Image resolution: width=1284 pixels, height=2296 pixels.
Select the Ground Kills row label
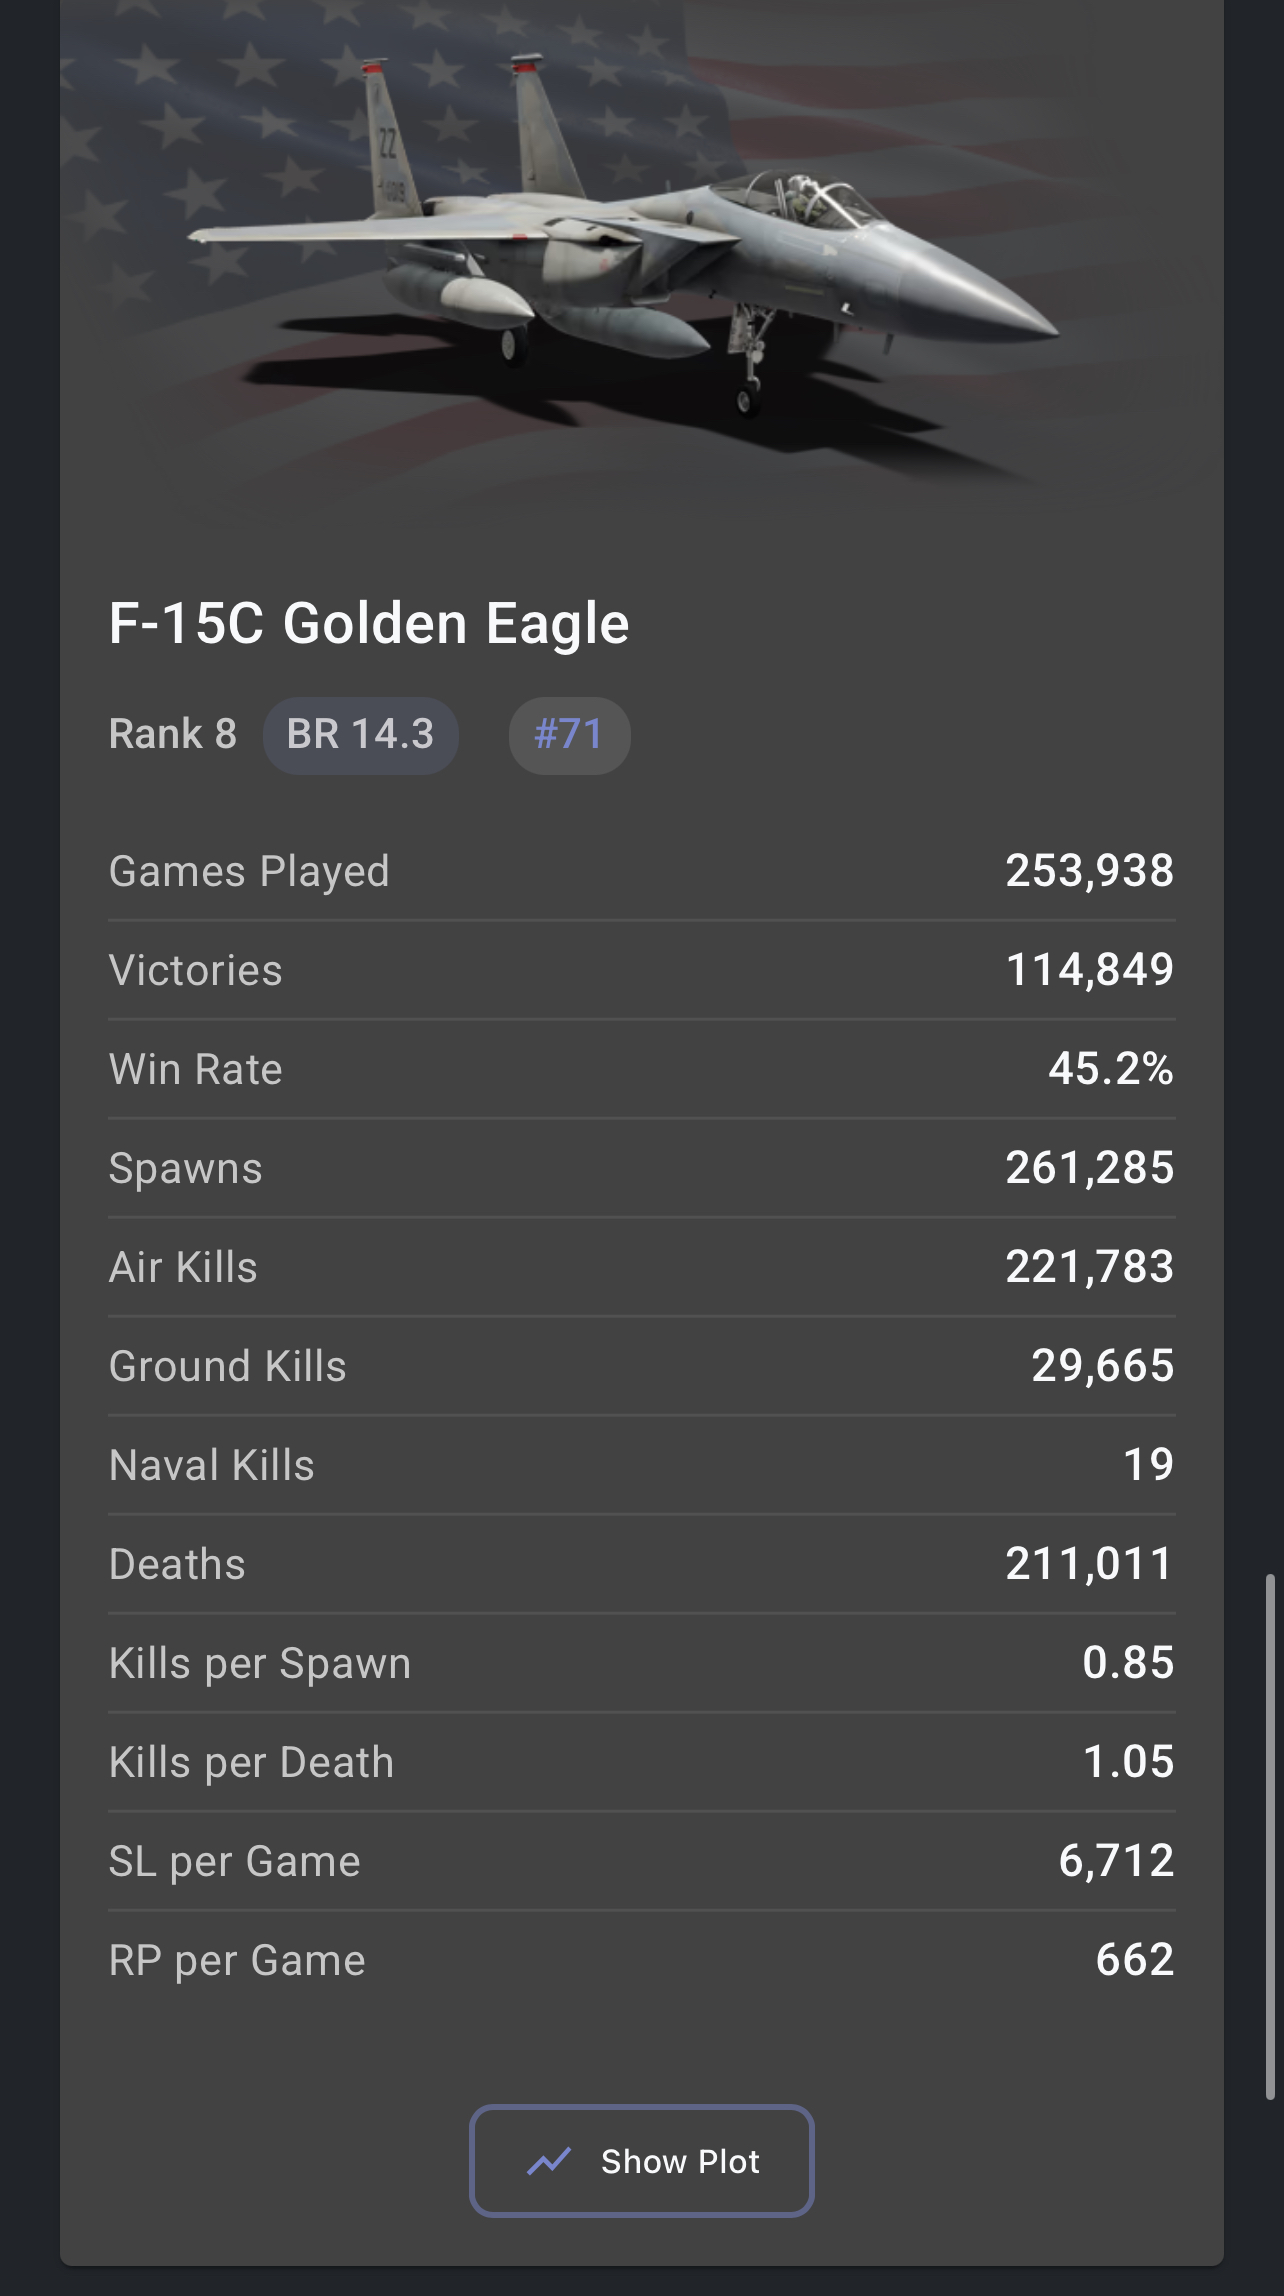[228, 1366]
